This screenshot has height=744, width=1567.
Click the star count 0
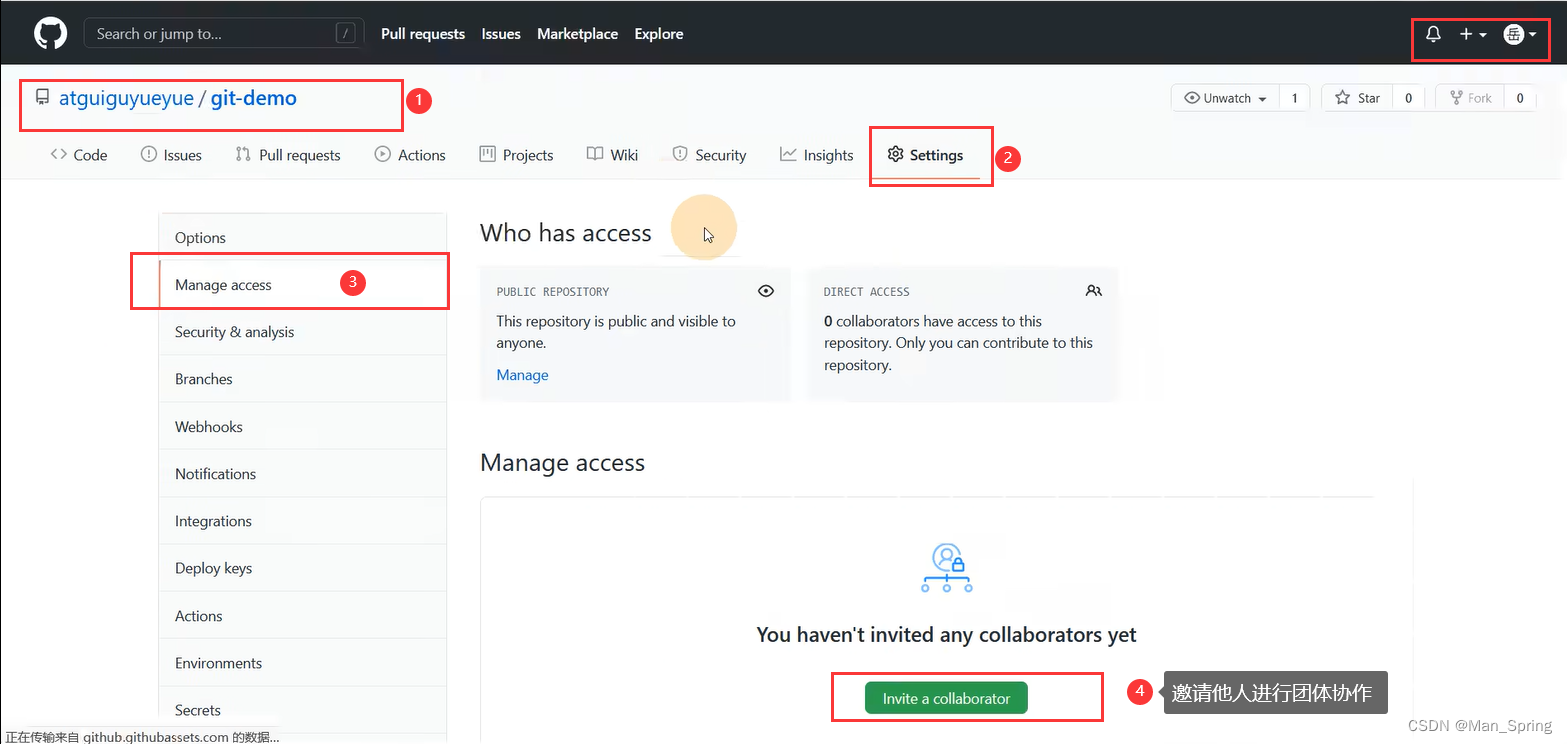[1408, 98]
